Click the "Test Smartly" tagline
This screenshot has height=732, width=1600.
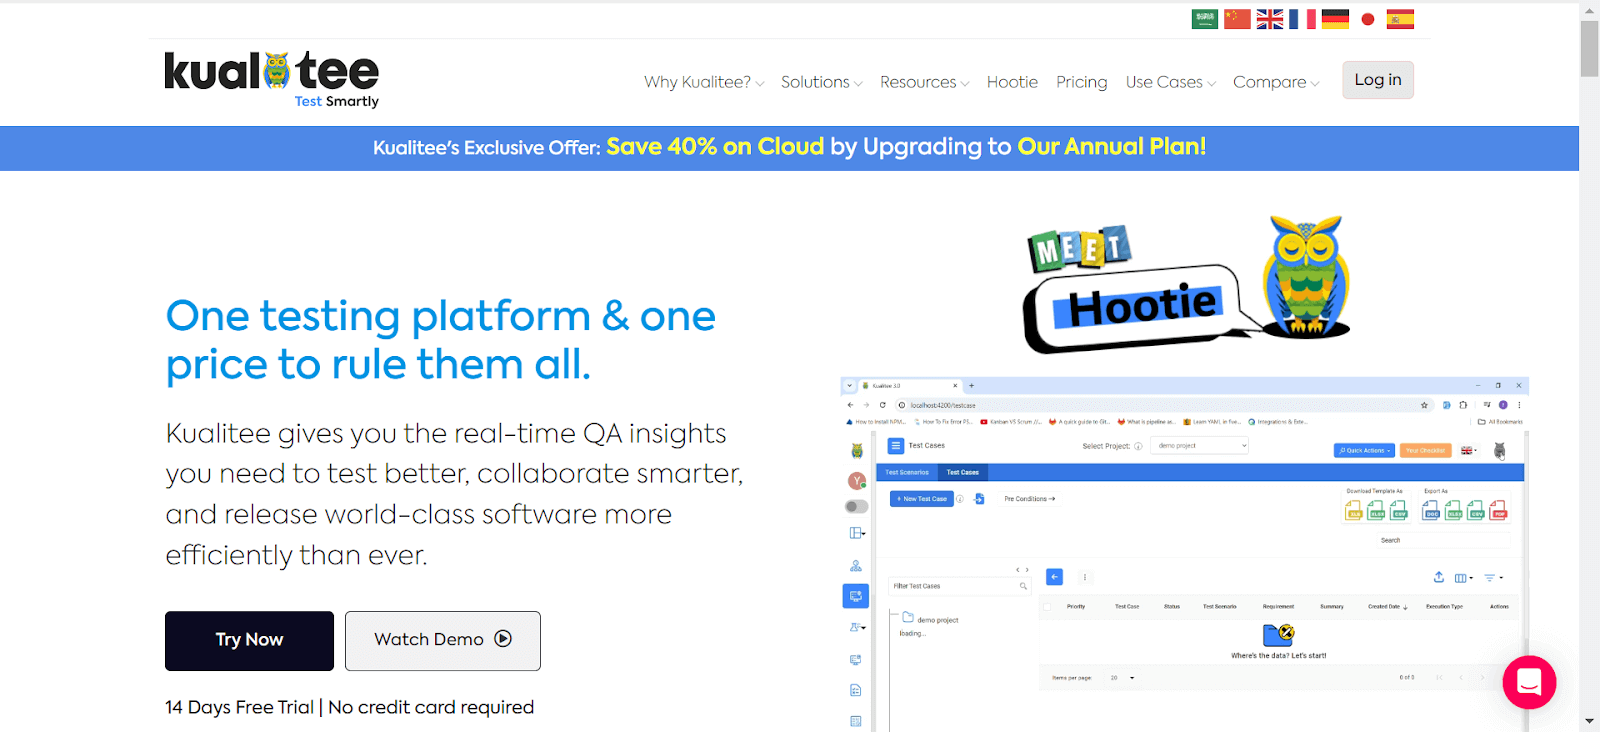pos(337,101)
